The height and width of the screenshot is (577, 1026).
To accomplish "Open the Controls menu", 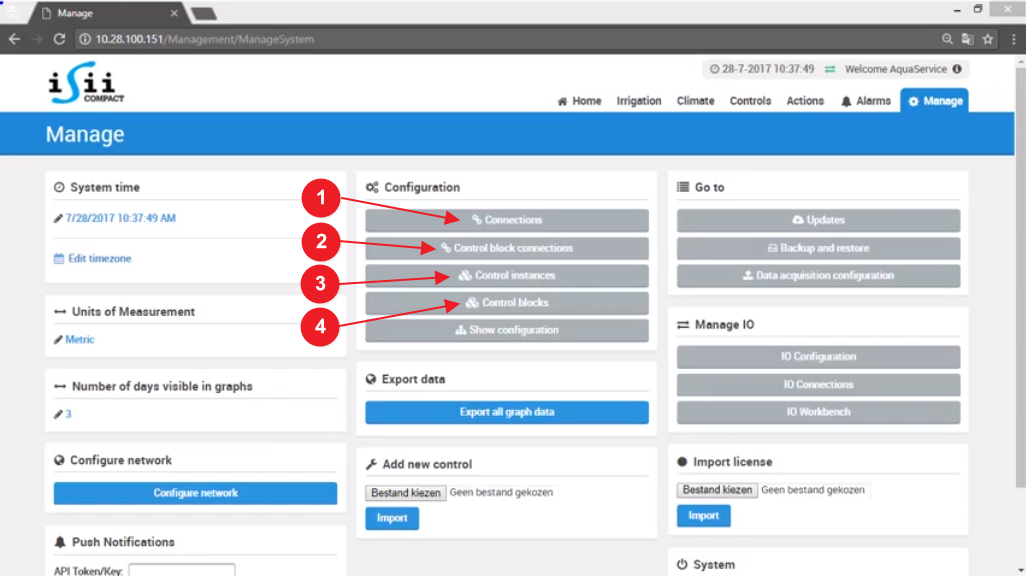I will click(750, 101).
